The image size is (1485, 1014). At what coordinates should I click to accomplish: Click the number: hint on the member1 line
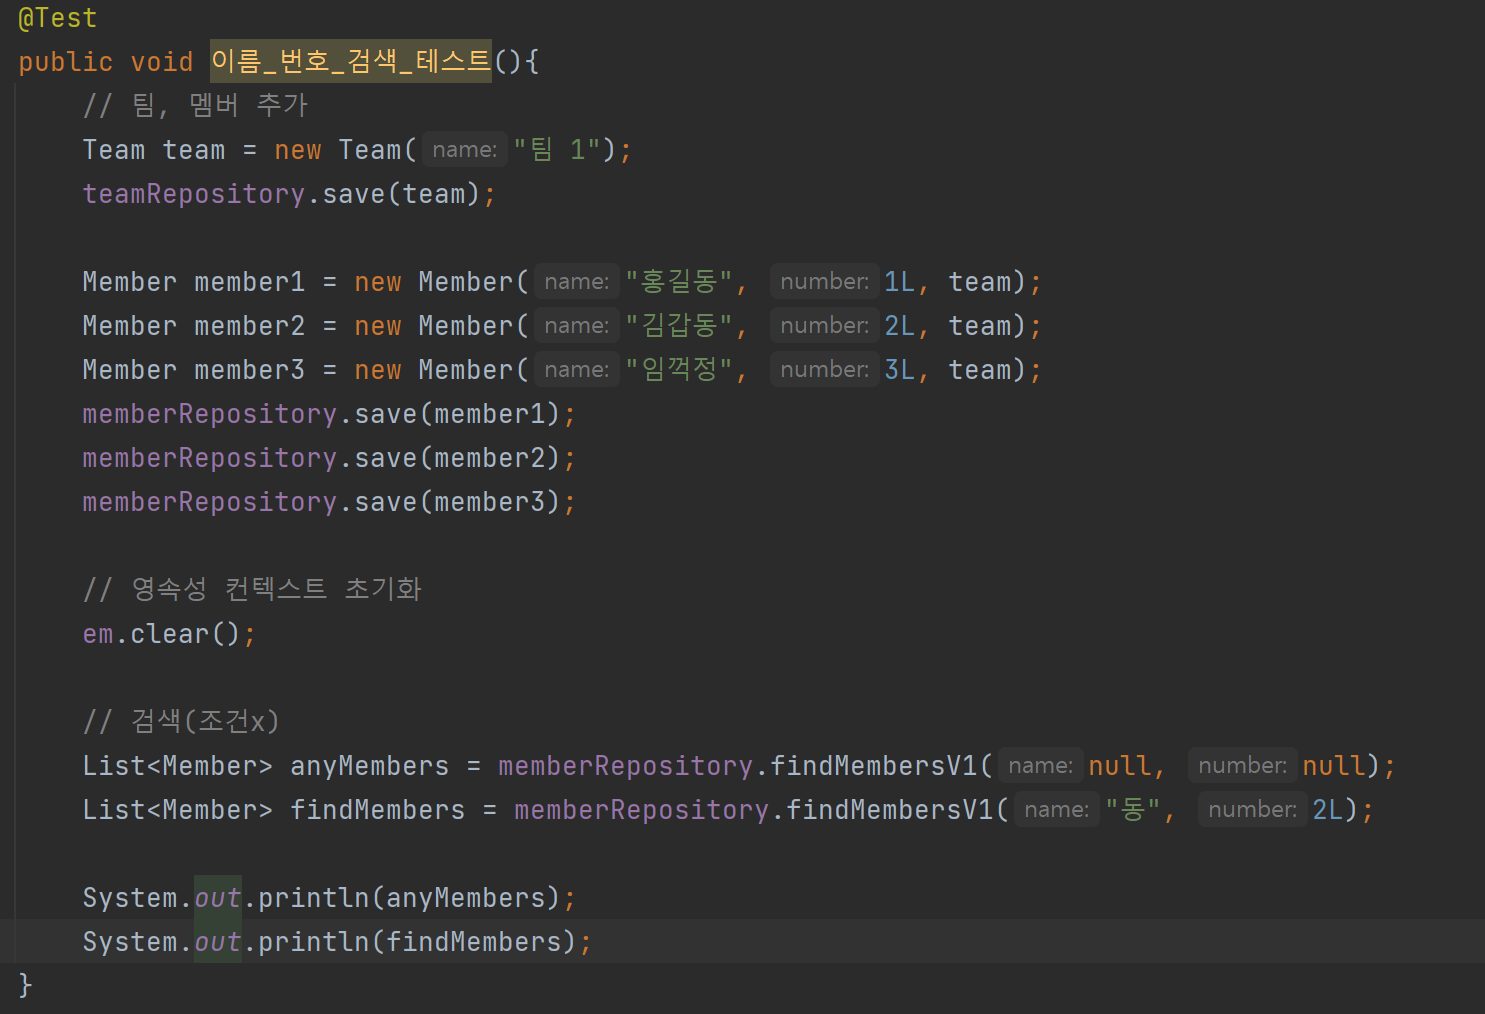[825, 282]
